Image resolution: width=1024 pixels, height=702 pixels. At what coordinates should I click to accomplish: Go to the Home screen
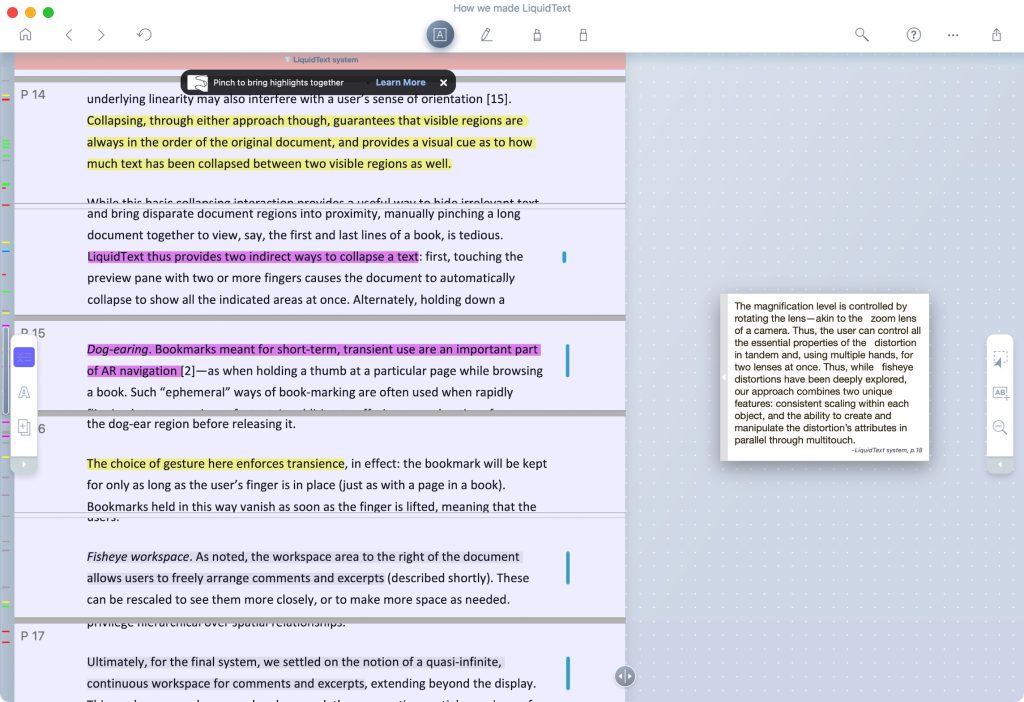(25, 35)
